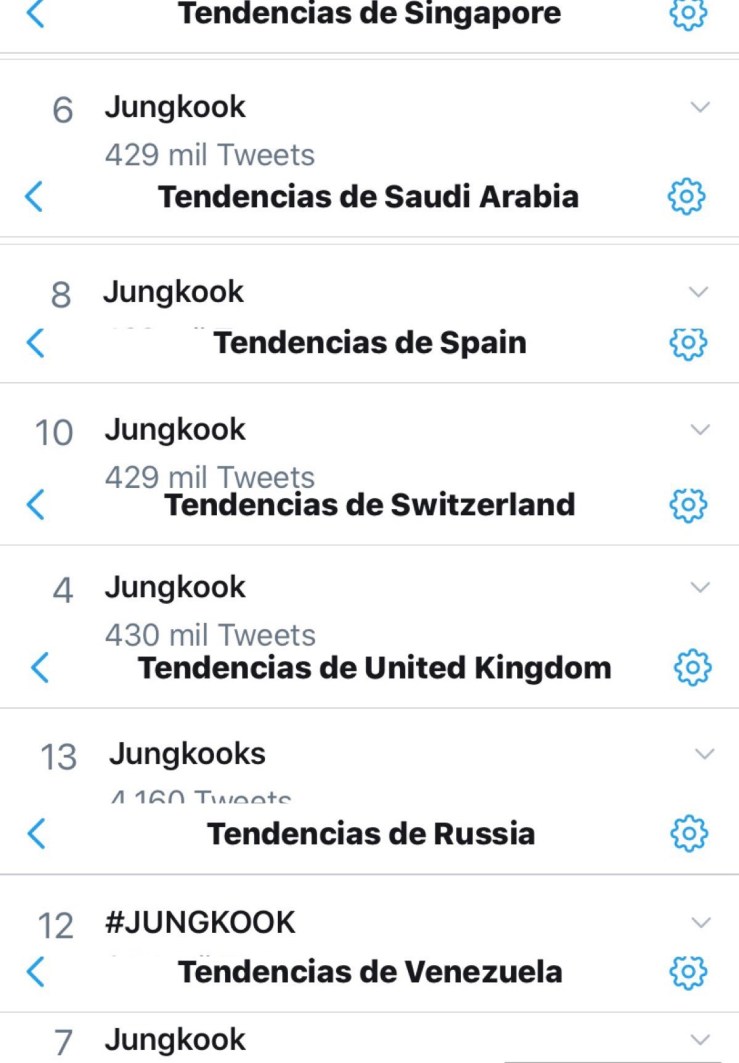Go back from Saudi Arabia trends
This screenshot has width=739, height=1063.
35,196
